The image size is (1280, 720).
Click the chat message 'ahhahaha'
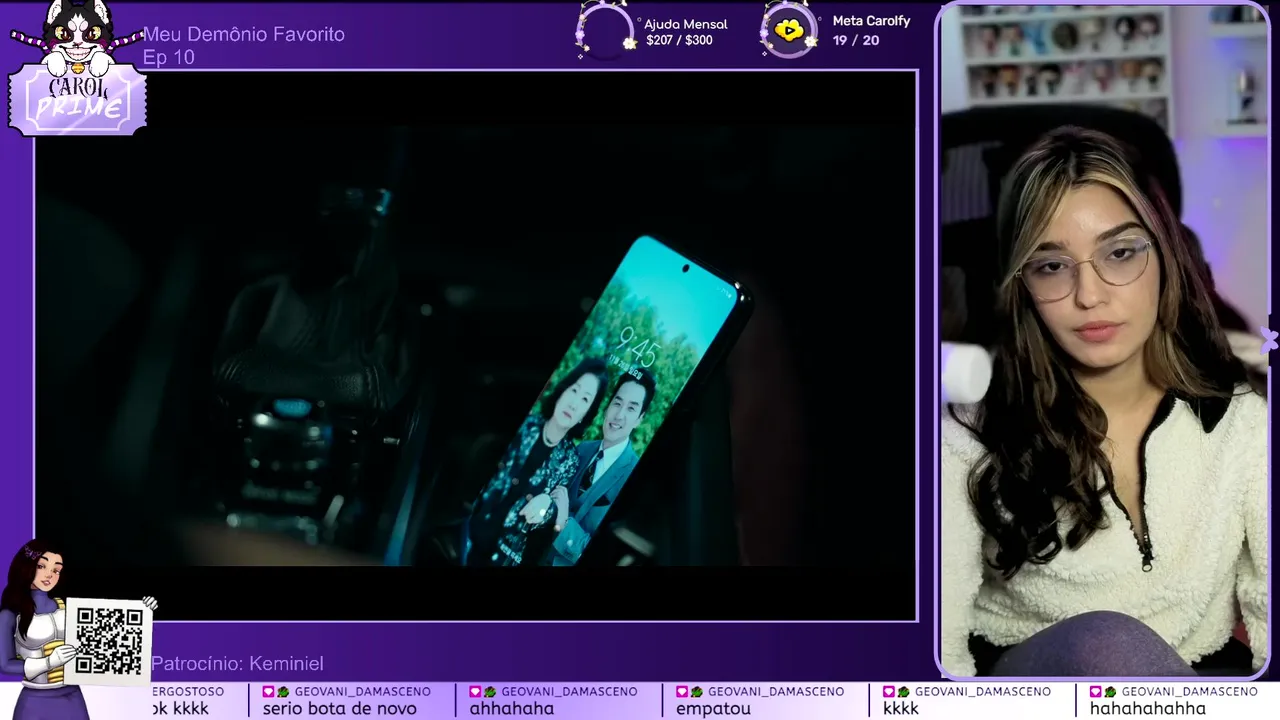point(511,708)
